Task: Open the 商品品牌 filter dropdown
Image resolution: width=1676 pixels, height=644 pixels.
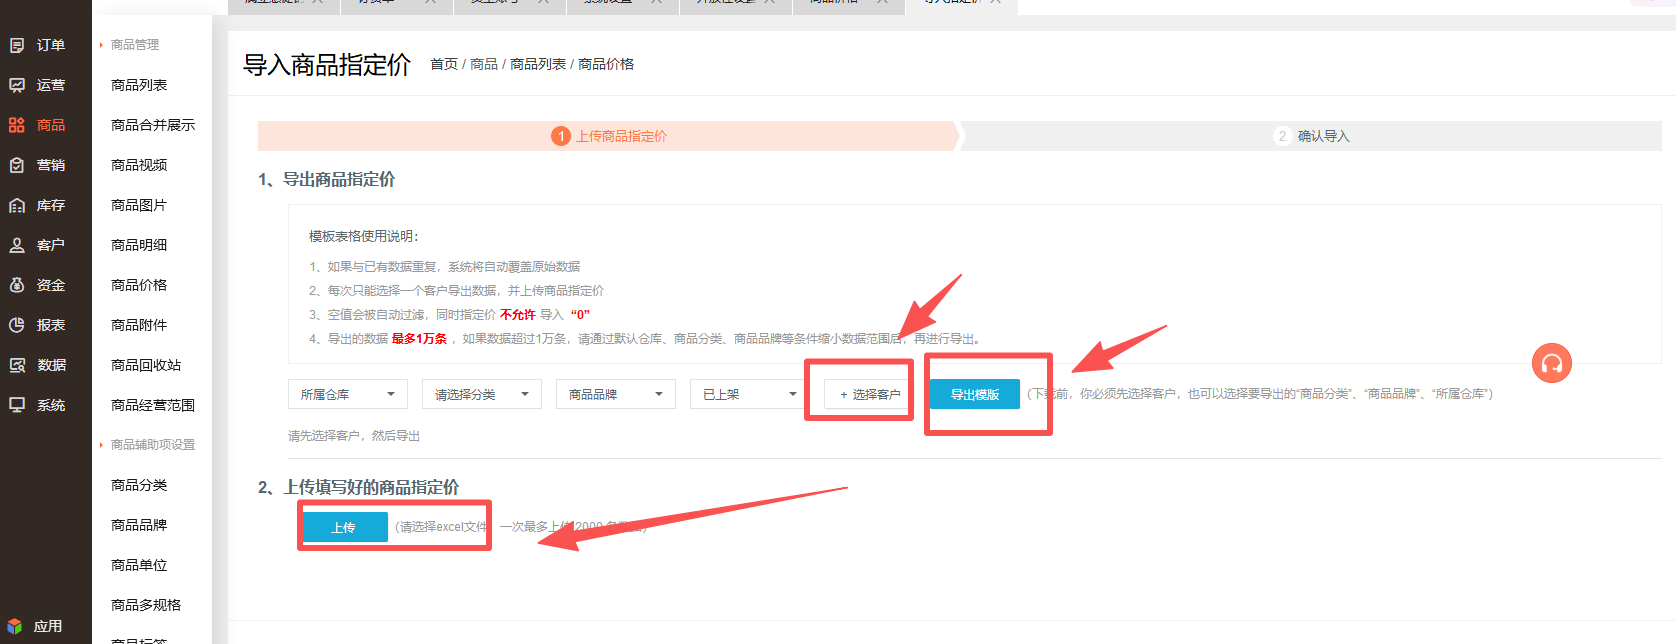Action: (616, 394)
